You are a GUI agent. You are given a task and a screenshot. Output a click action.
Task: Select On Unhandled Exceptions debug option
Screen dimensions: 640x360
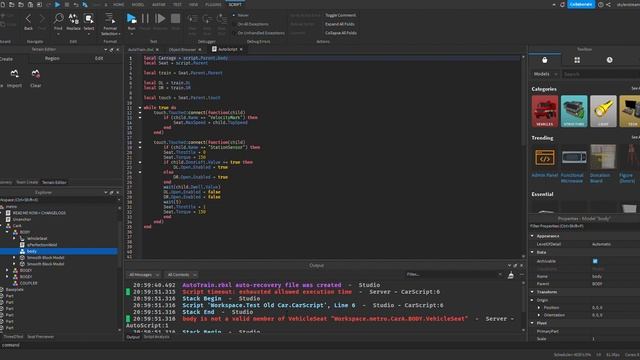tap(258, 33)
